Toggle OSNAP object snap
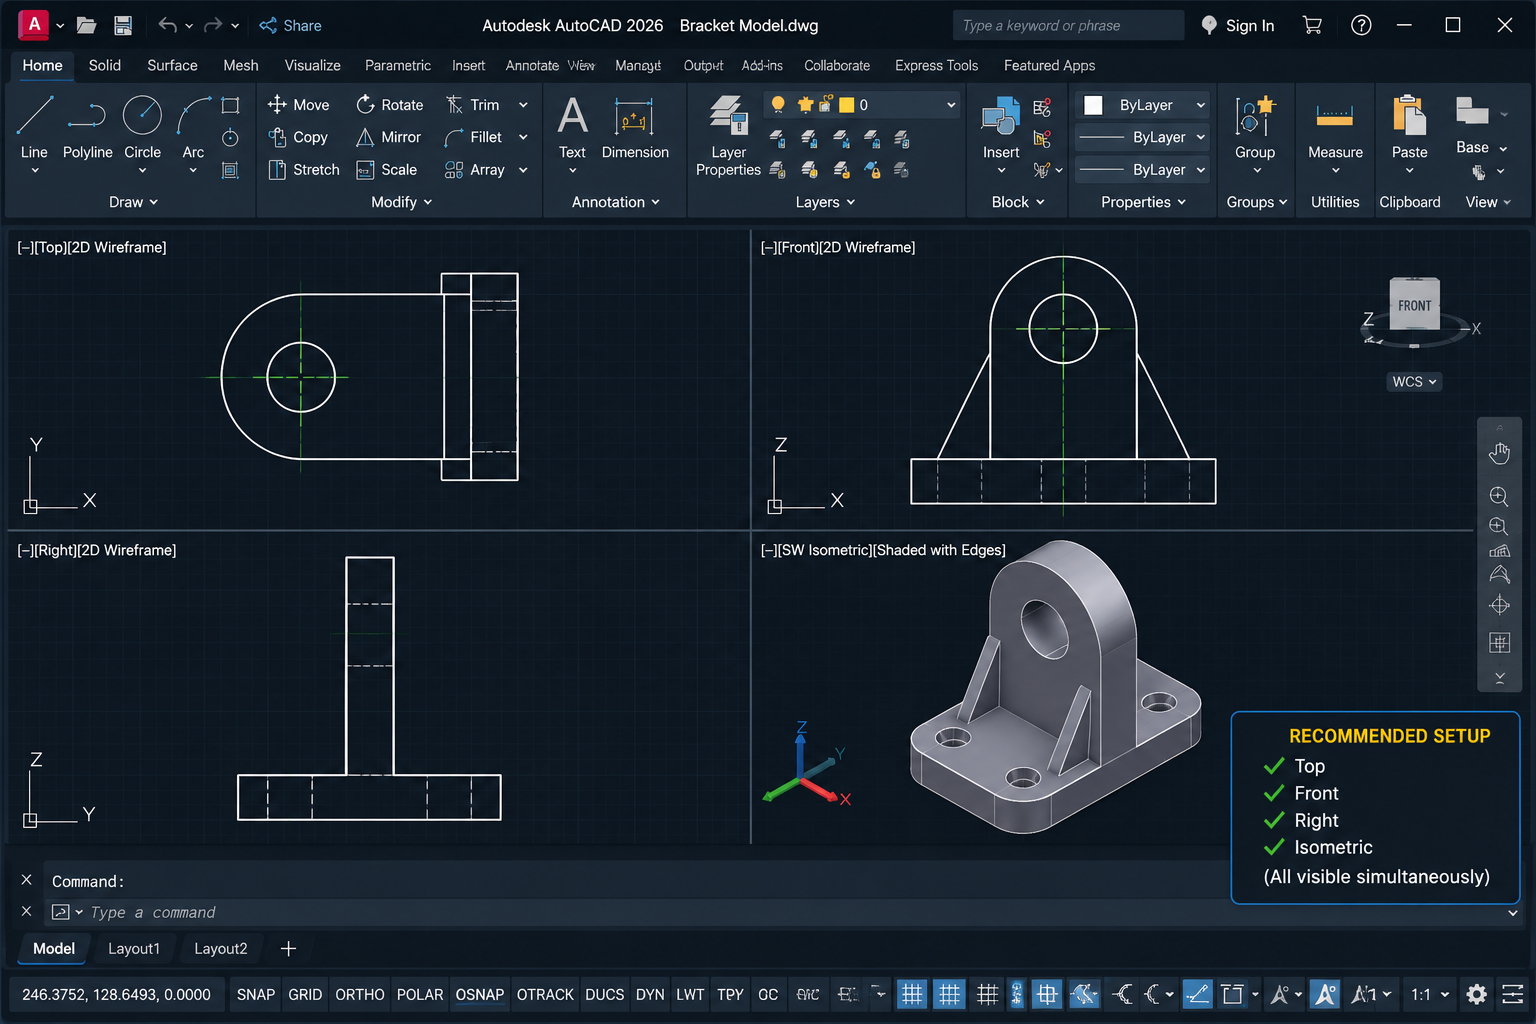The image size is (1536, 1024). (480, 994)
